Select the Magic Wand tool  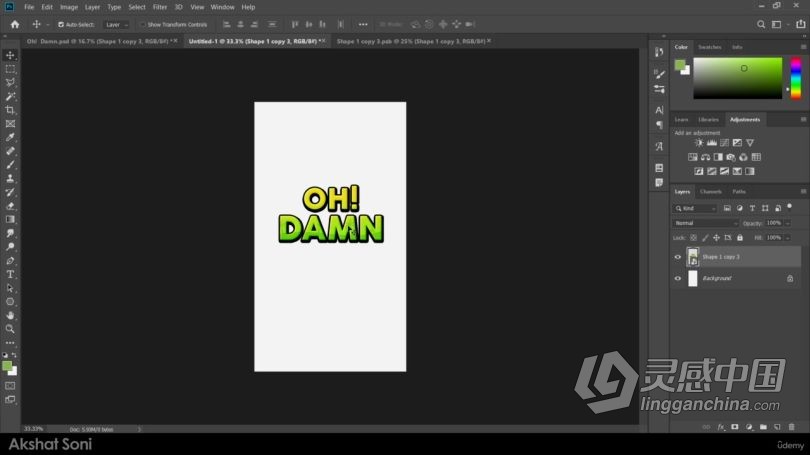(x=10, y=97)
